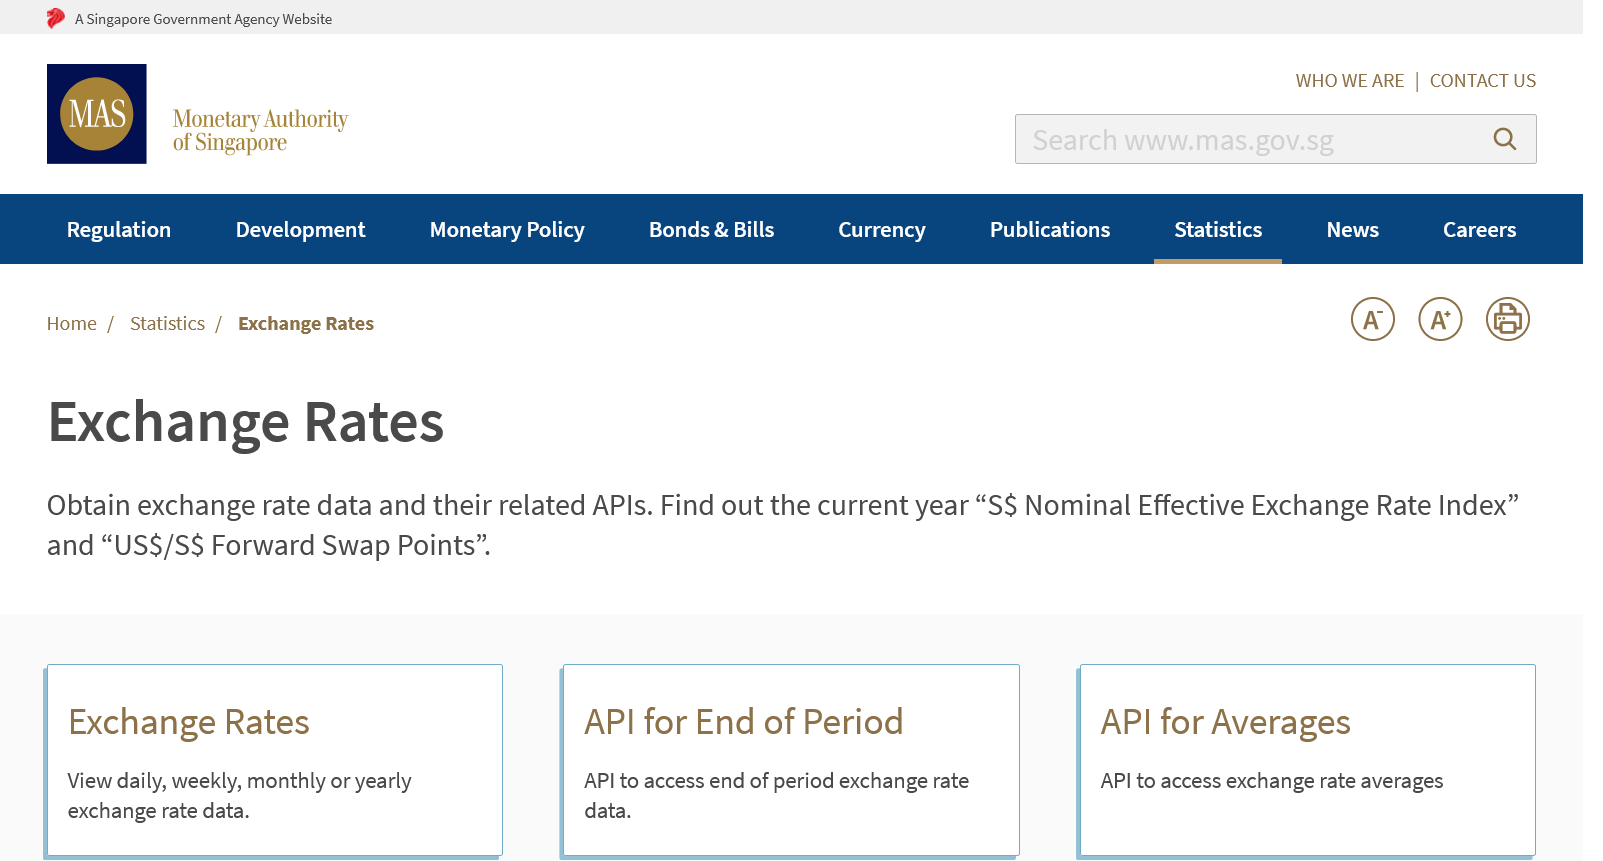The width and height of the screenshot is (1603, 861).
Task: Visit the Careers page
Action: coord(1479,230)
